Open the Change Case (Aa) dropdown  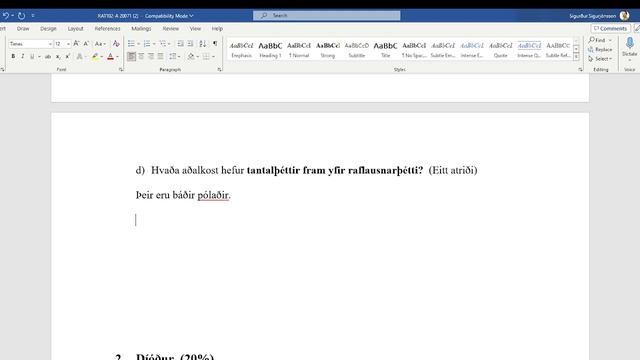click(x=100, y=44)
